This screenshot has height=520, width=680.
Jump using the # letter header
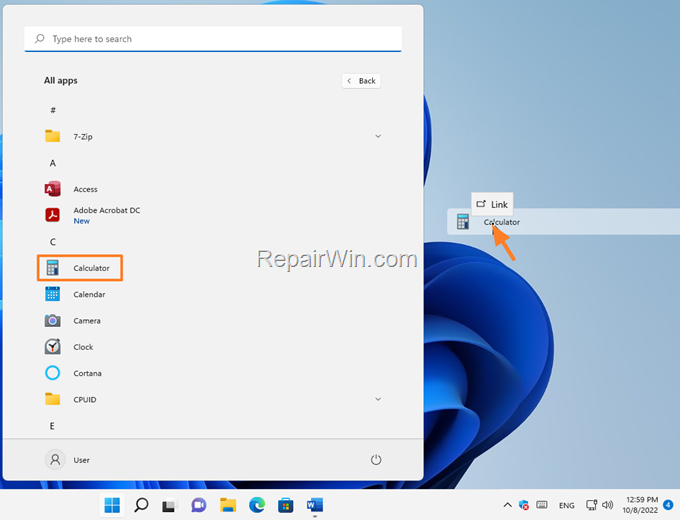(53, 110)
